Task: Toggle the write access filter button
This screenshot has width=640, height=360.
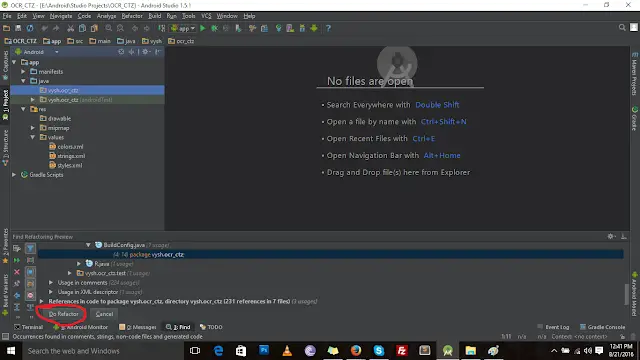Action: point(30,284)
